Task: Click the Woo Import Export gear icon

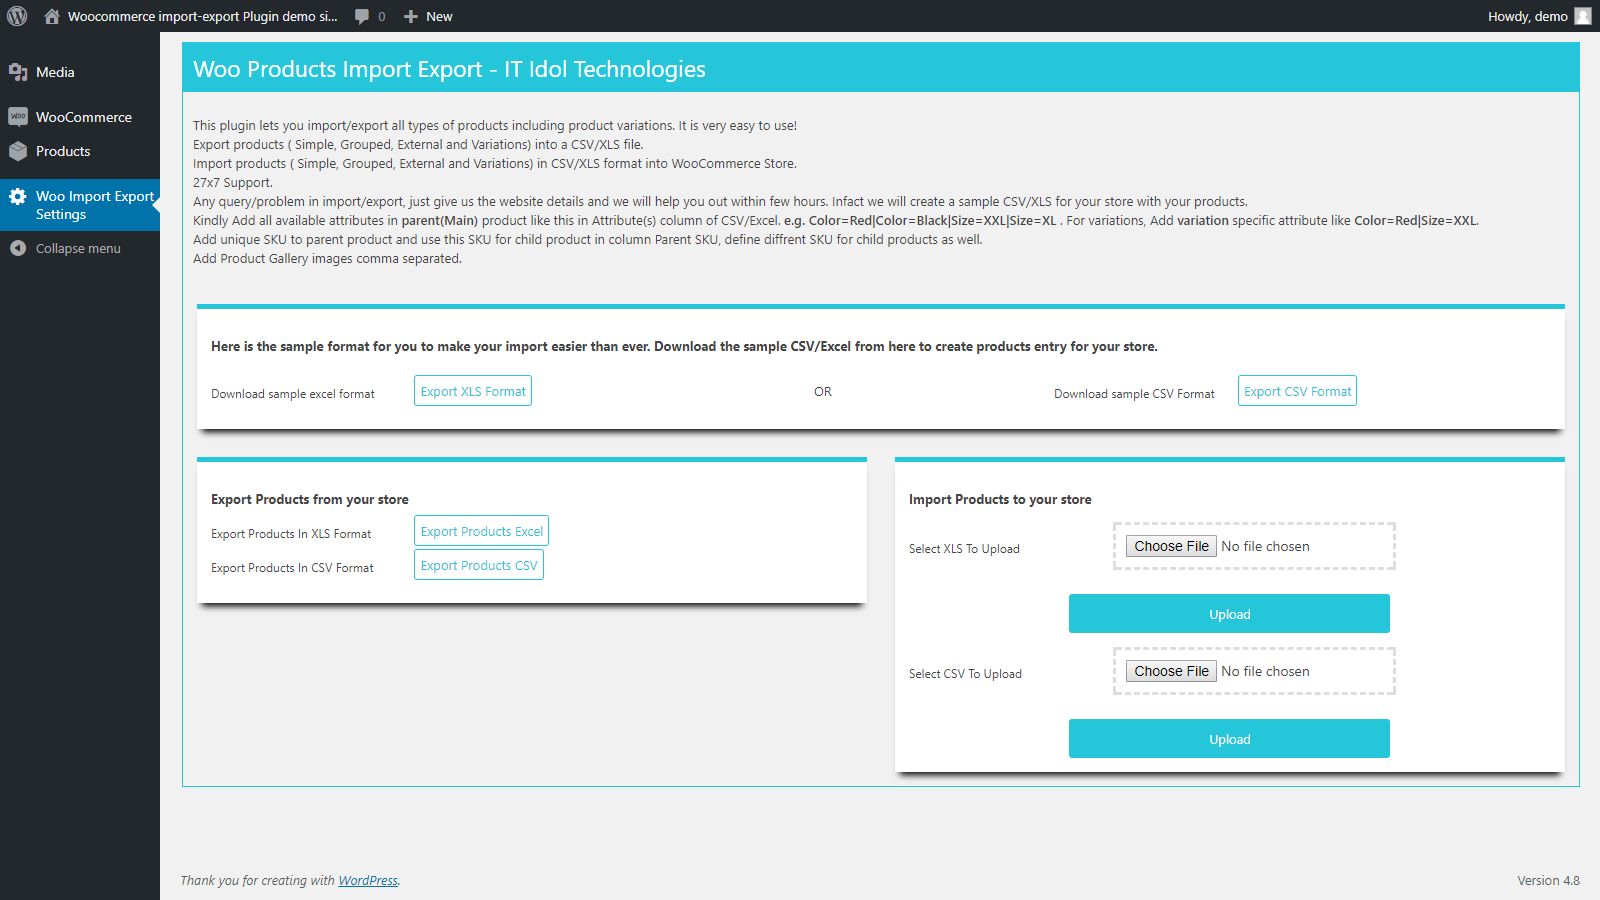Action: point(18,196)
